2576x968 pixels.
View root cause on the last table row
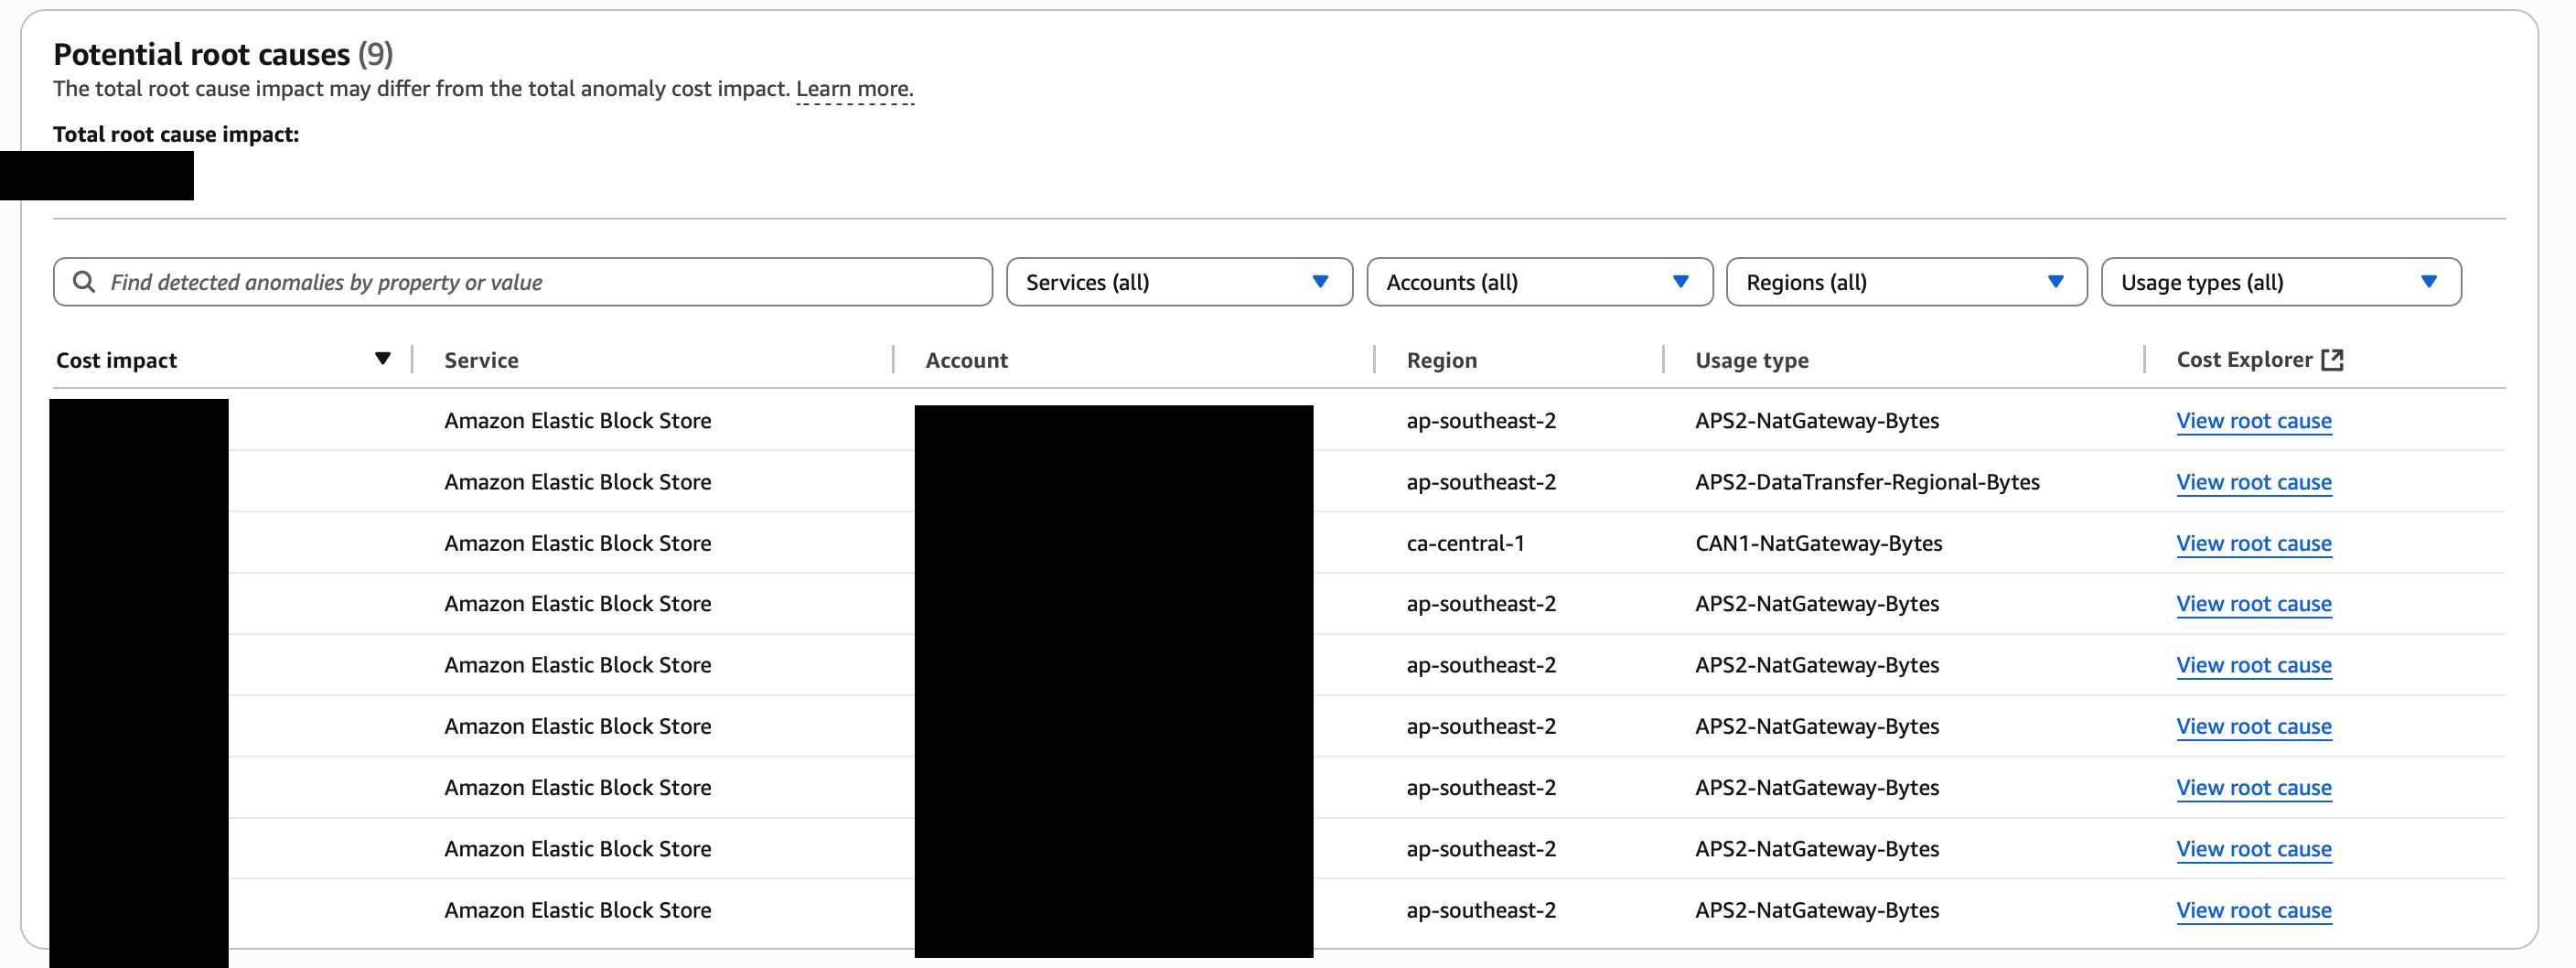click(2254, 910)
